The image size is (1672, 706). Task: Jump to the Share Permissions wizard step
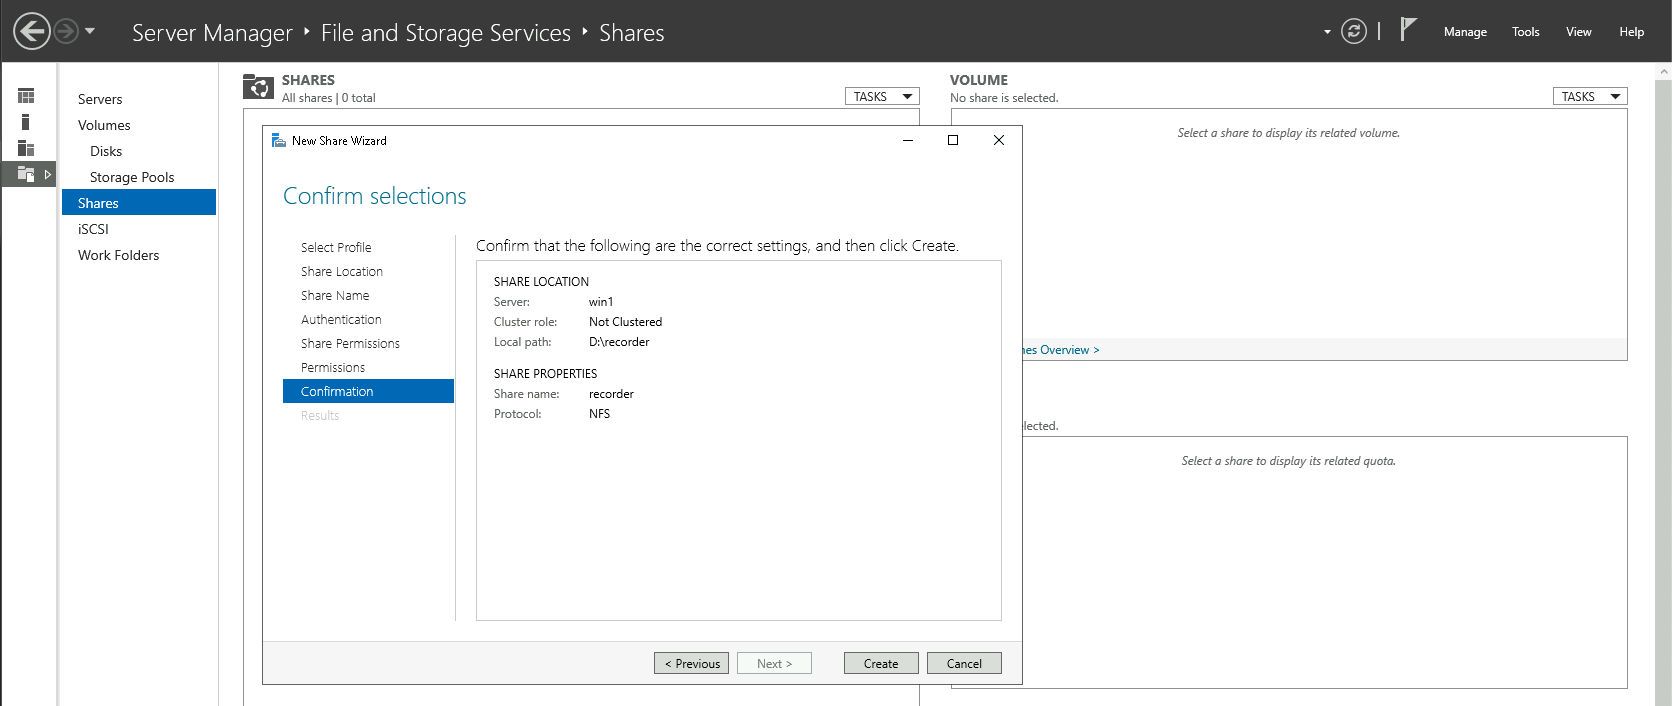point(350,343)
